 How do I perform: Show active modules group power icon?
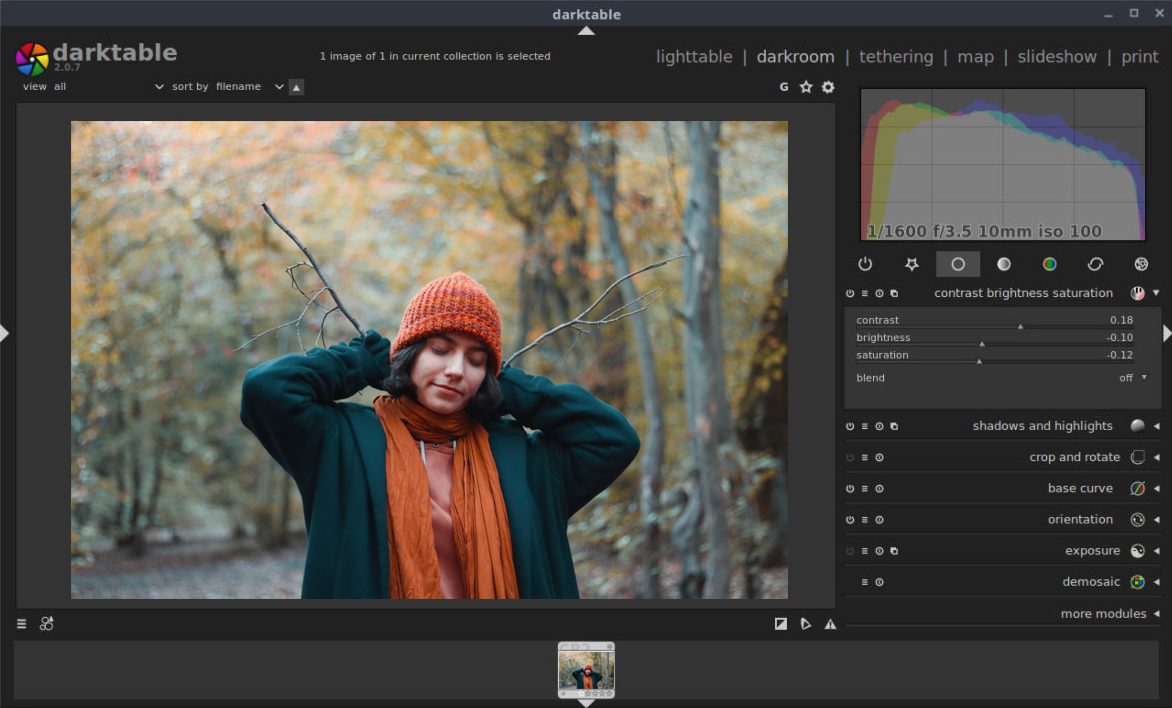tap(866, 264)
